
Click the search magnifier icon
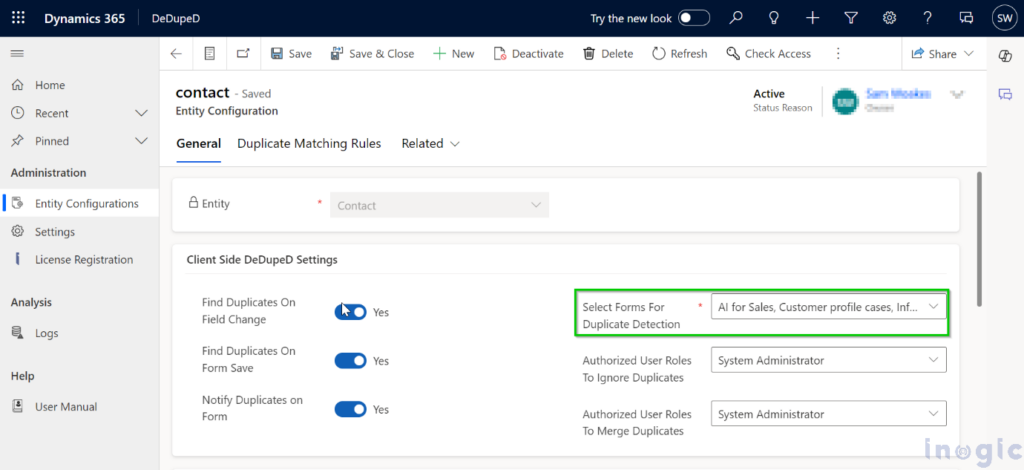coord(736,18)
